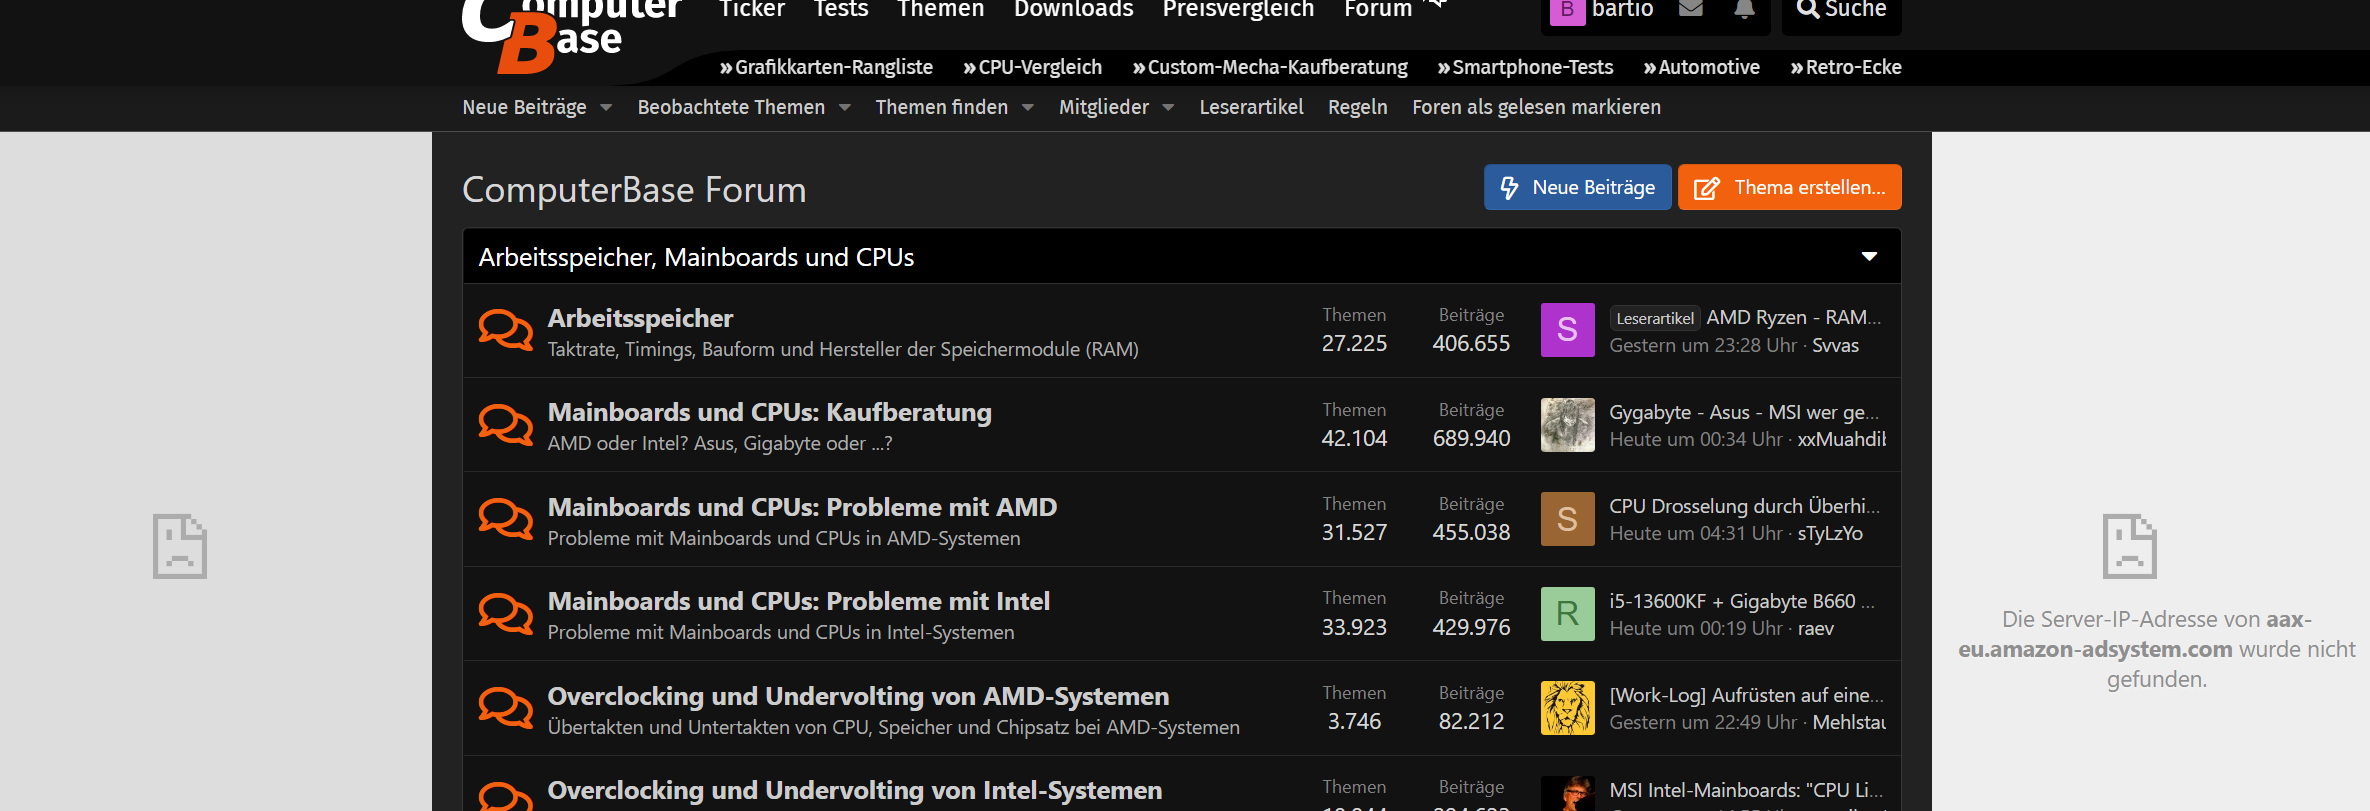2370x811 pixels.
Task: Click the orange Thema erstellen button
Action: coord(1790,187)
